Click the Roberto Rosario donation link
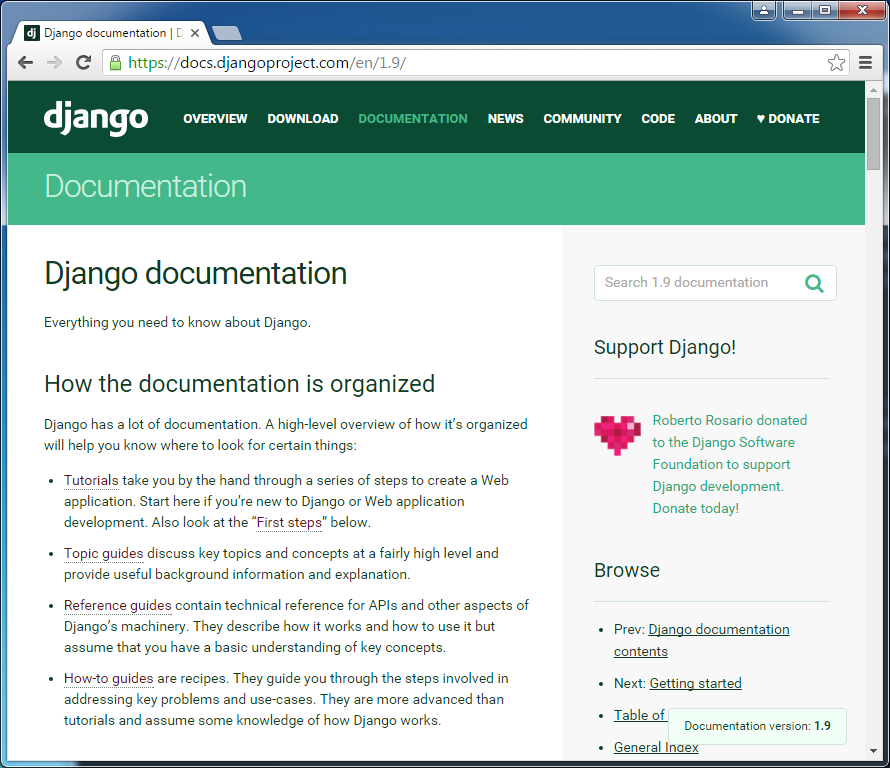This screenshot has width=890, height=768. [x=730, y=464]
